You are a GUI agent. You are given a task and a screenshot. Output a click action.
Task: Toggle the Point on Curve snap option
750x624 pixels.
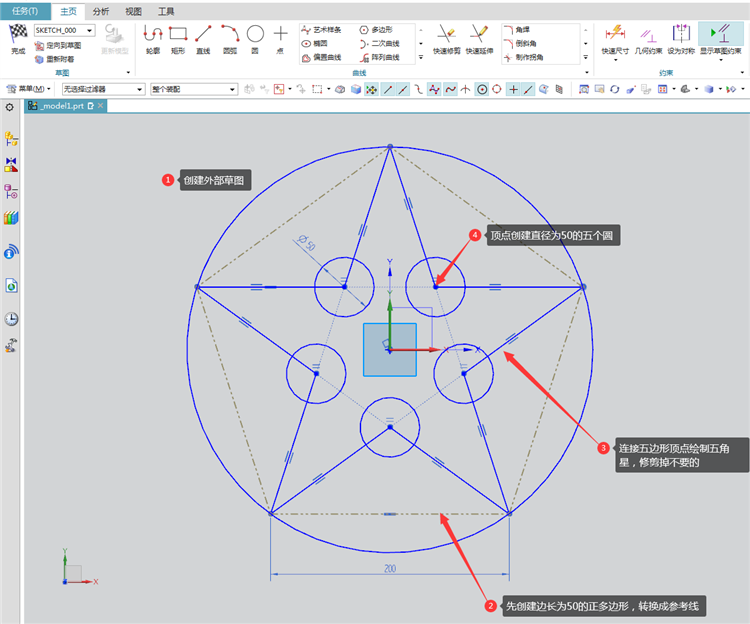point(528,89)
